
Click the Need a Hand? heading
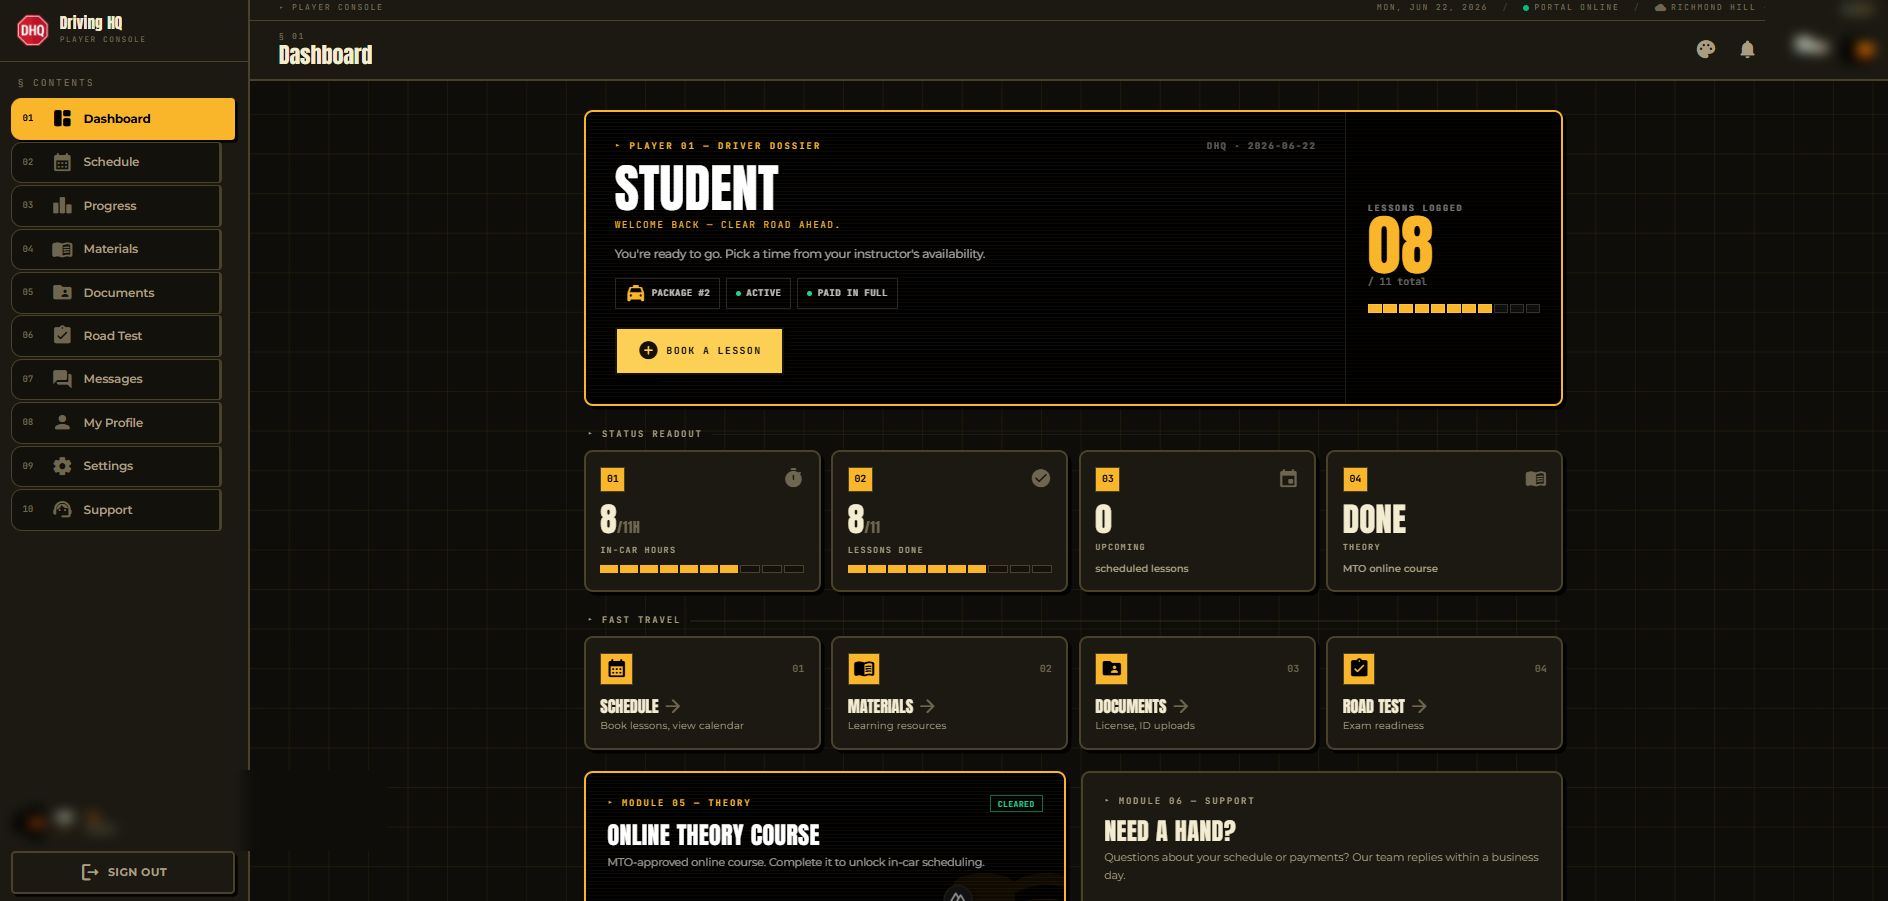tap(1170, 831)
